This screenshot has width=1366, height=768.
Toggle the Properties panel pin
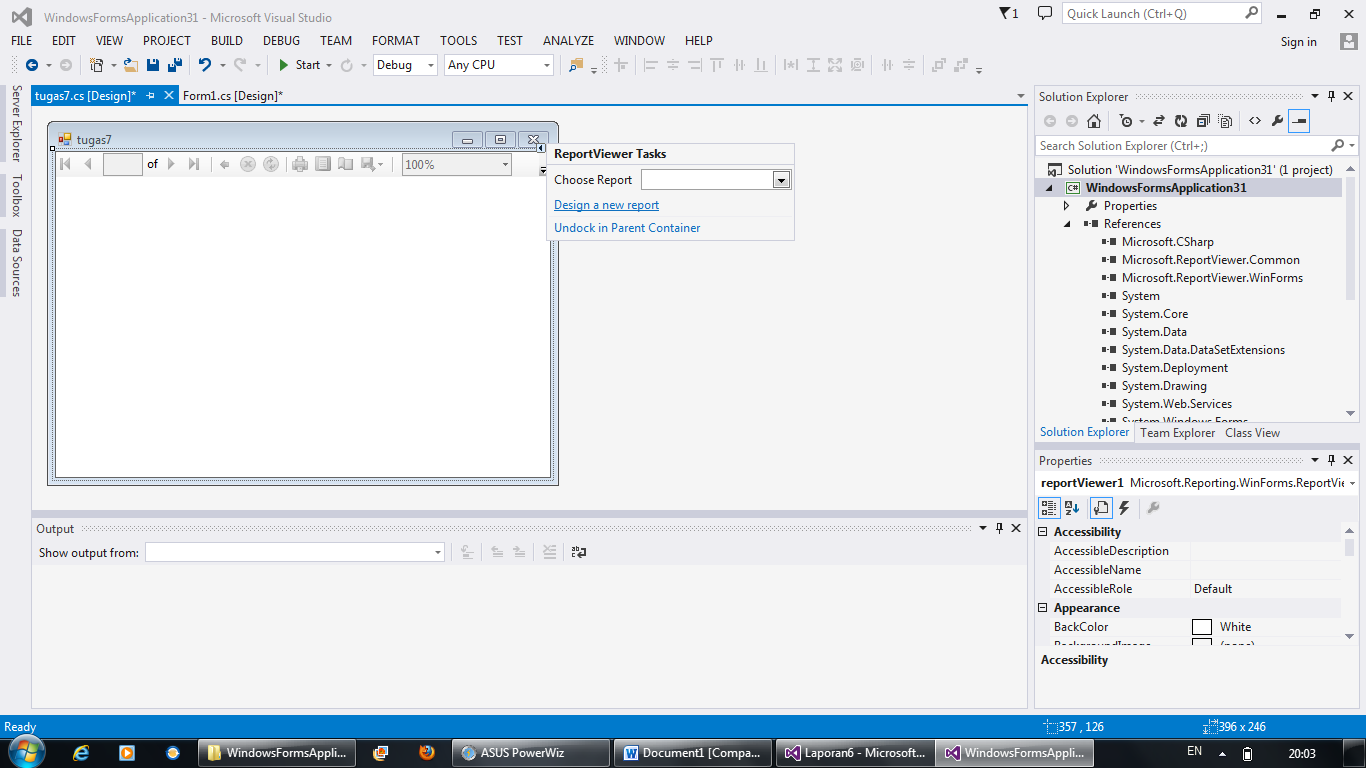coord(1331,460)
